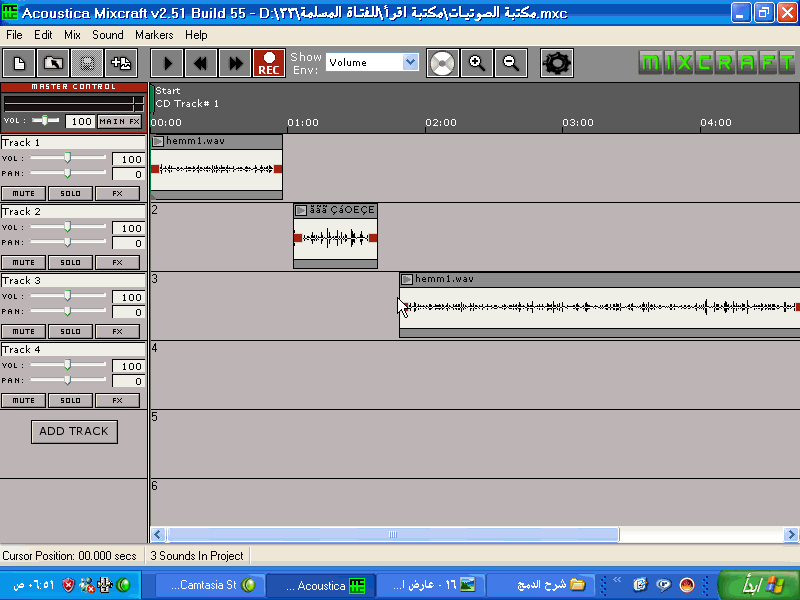This screenshot has width=800, height=600.
Task: Switch to the Camtasia taskbar button
Action: pos(210,585)
